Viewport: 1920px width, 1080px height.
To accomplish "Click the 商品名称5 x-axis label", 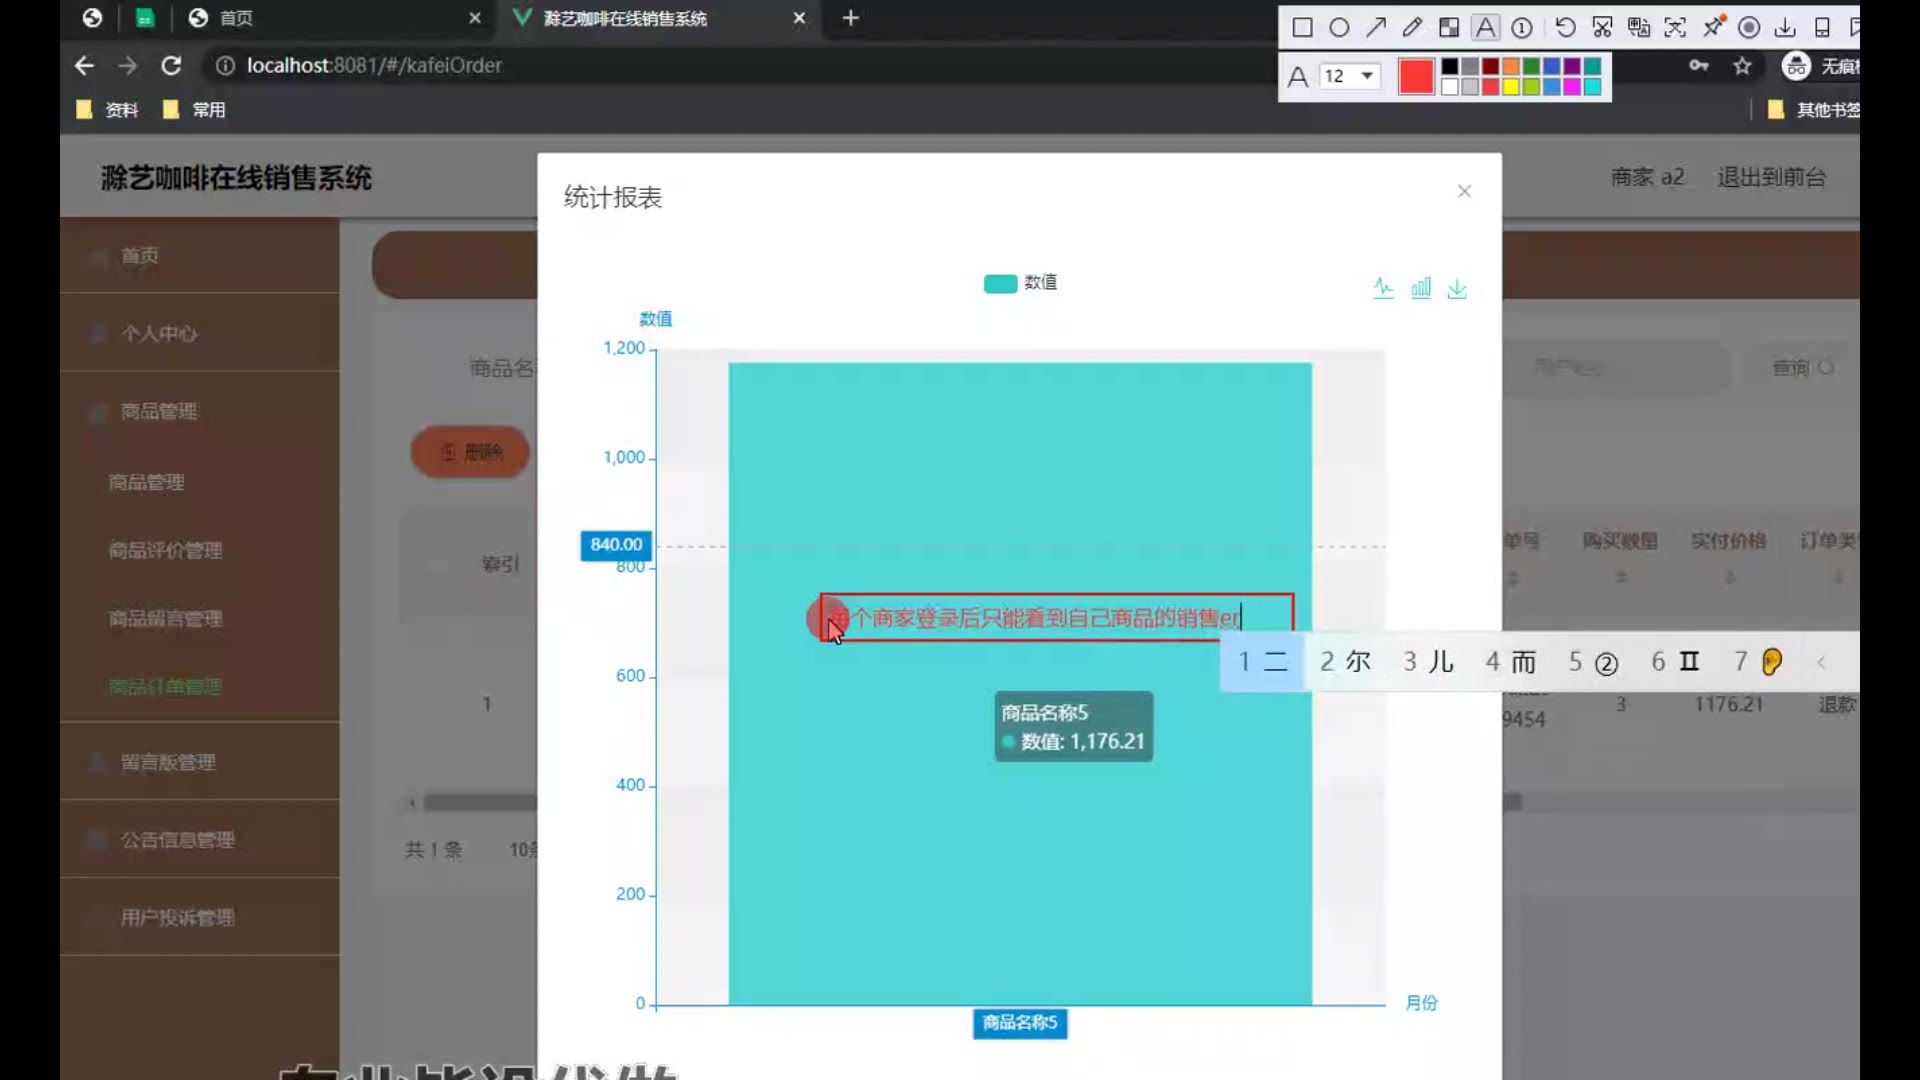I will 1020,1023.
